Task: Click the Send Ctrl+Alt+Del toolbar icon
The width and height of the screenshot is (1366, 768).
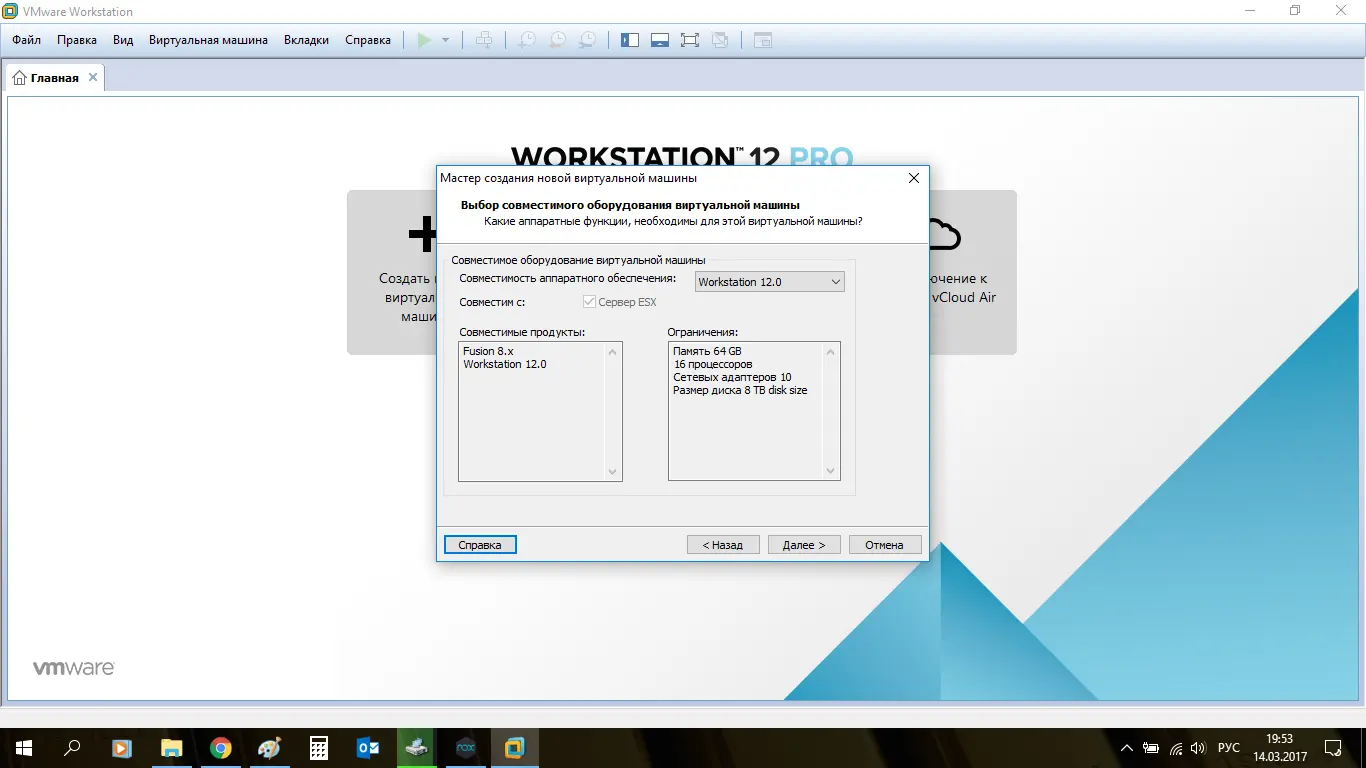Action: pyautogui.click(x=484, y=40)
